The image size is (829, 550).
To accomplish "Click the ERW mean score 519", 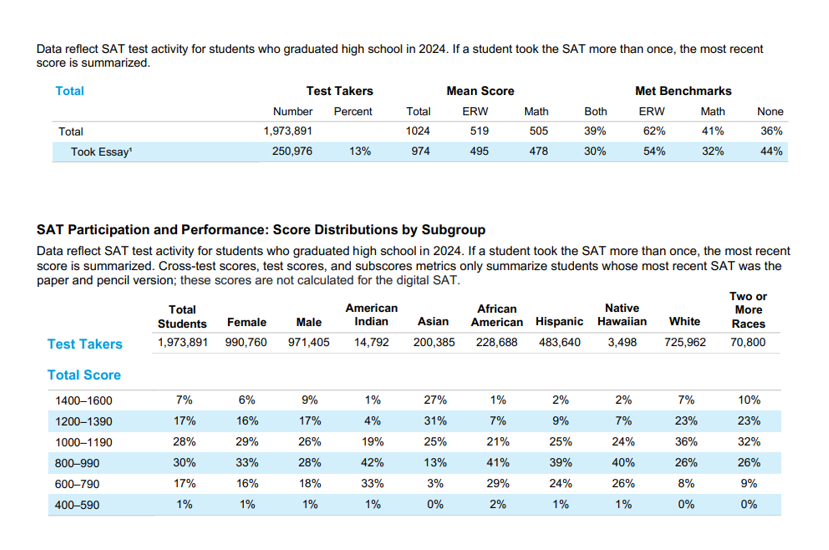I will pyautogui.click(x=480, y=131).
